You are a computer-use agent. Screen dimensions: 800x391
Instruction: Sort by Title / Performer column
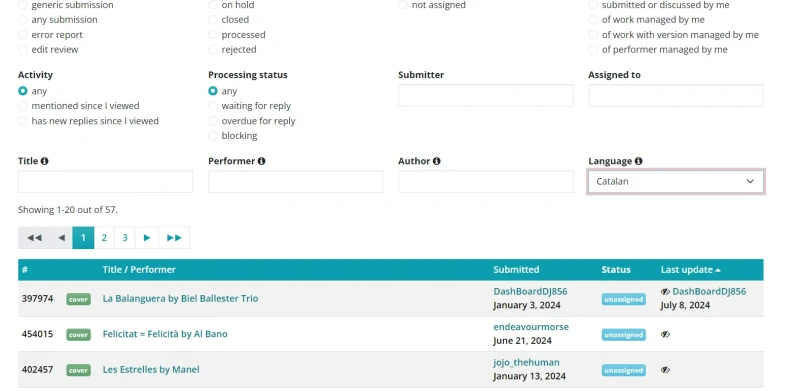coord(139,270)
